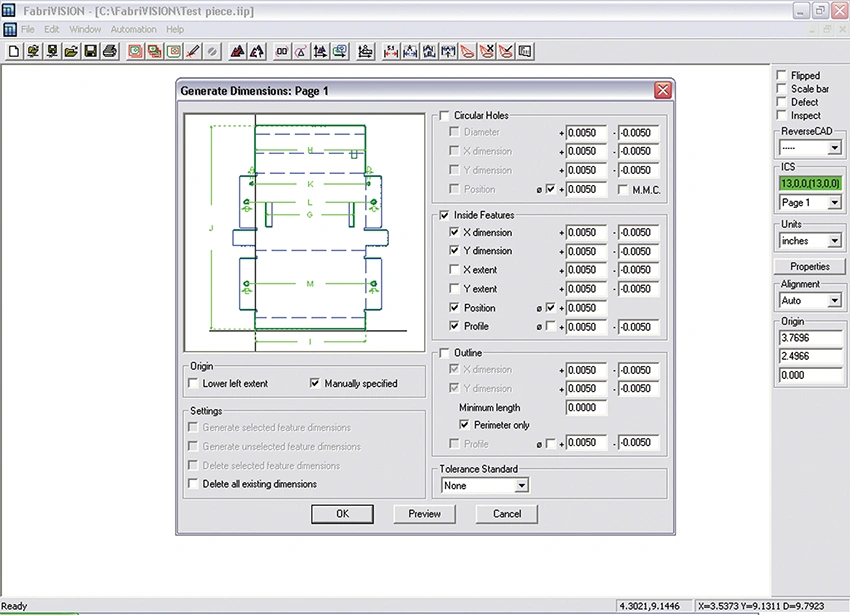850x615 pixels.
Task: Enable the Outline group checkbox
Action: (445, 353)
